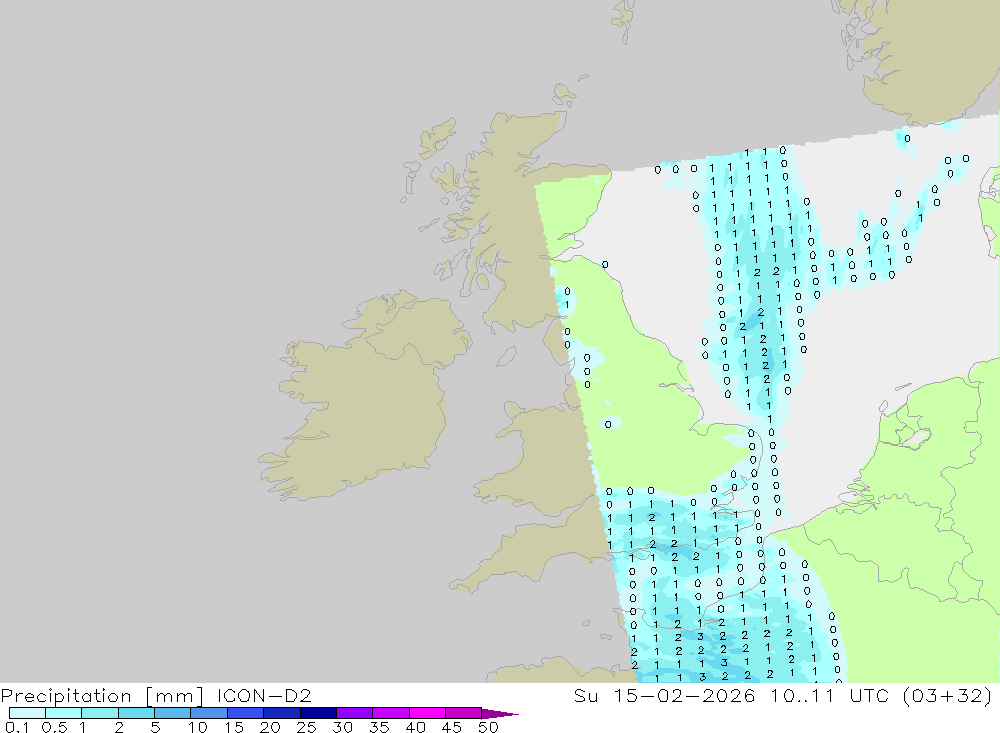This screenshot has height=733, width=1000.
Task: Click the '25' legend value label
Action: pyautogui.click(x=307, y=727)
